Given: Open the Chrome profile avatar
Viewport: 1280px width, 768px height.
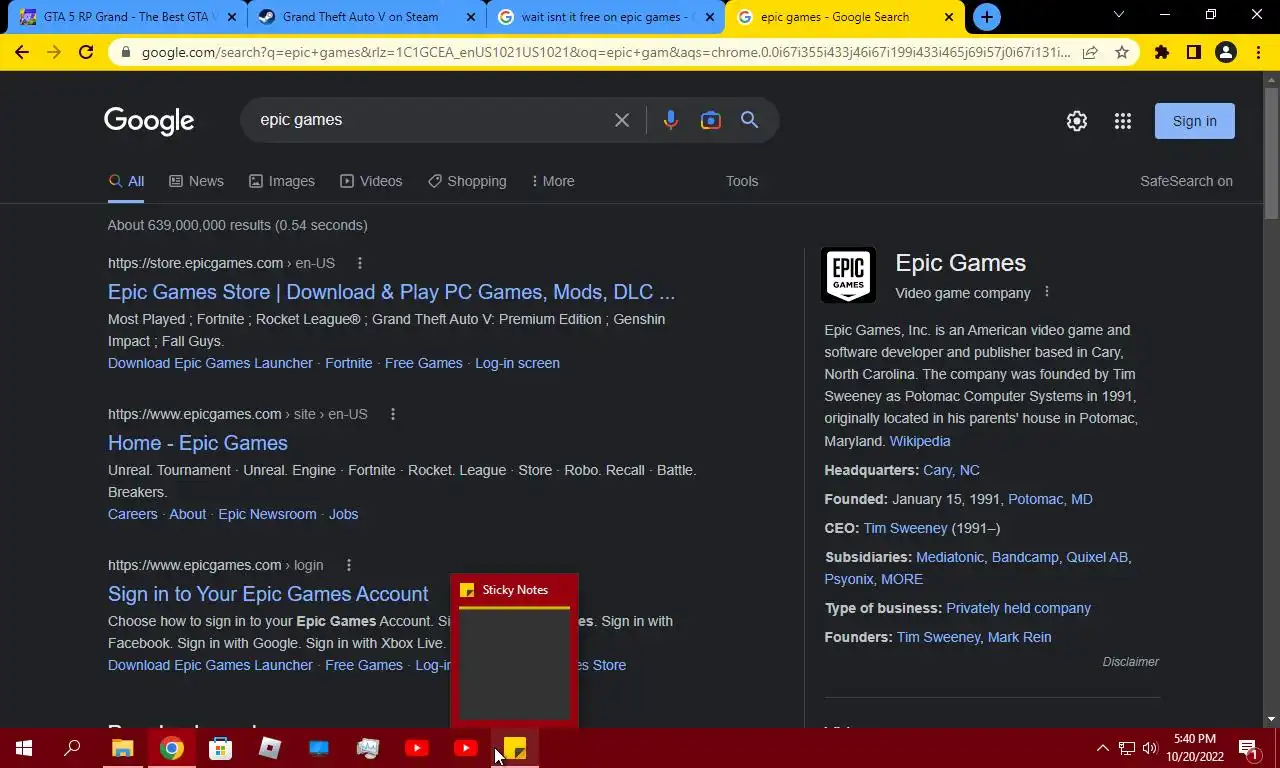Looking at the screenshot, I should [x=1226, y=52].
